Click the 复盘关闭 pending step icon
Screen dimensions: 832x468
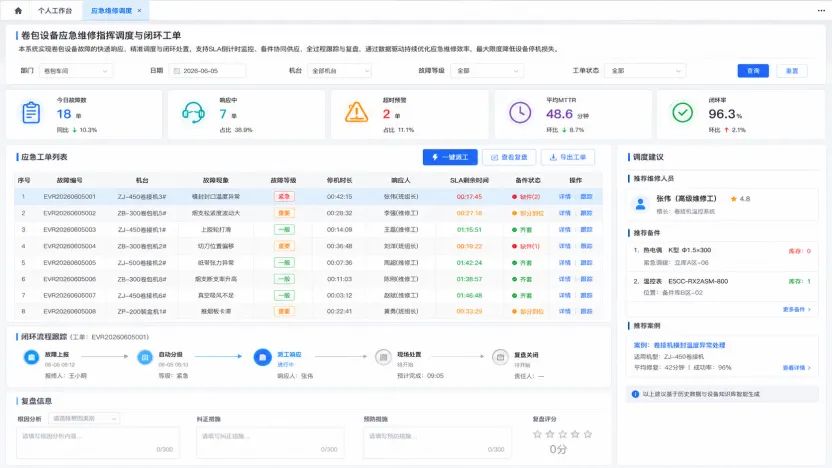[500, 357]
